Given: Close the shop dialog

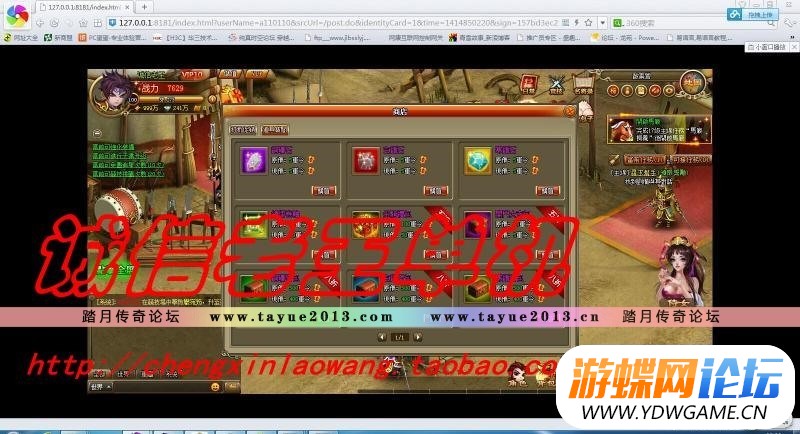Looking at the screenshot, I should point(569,111).
